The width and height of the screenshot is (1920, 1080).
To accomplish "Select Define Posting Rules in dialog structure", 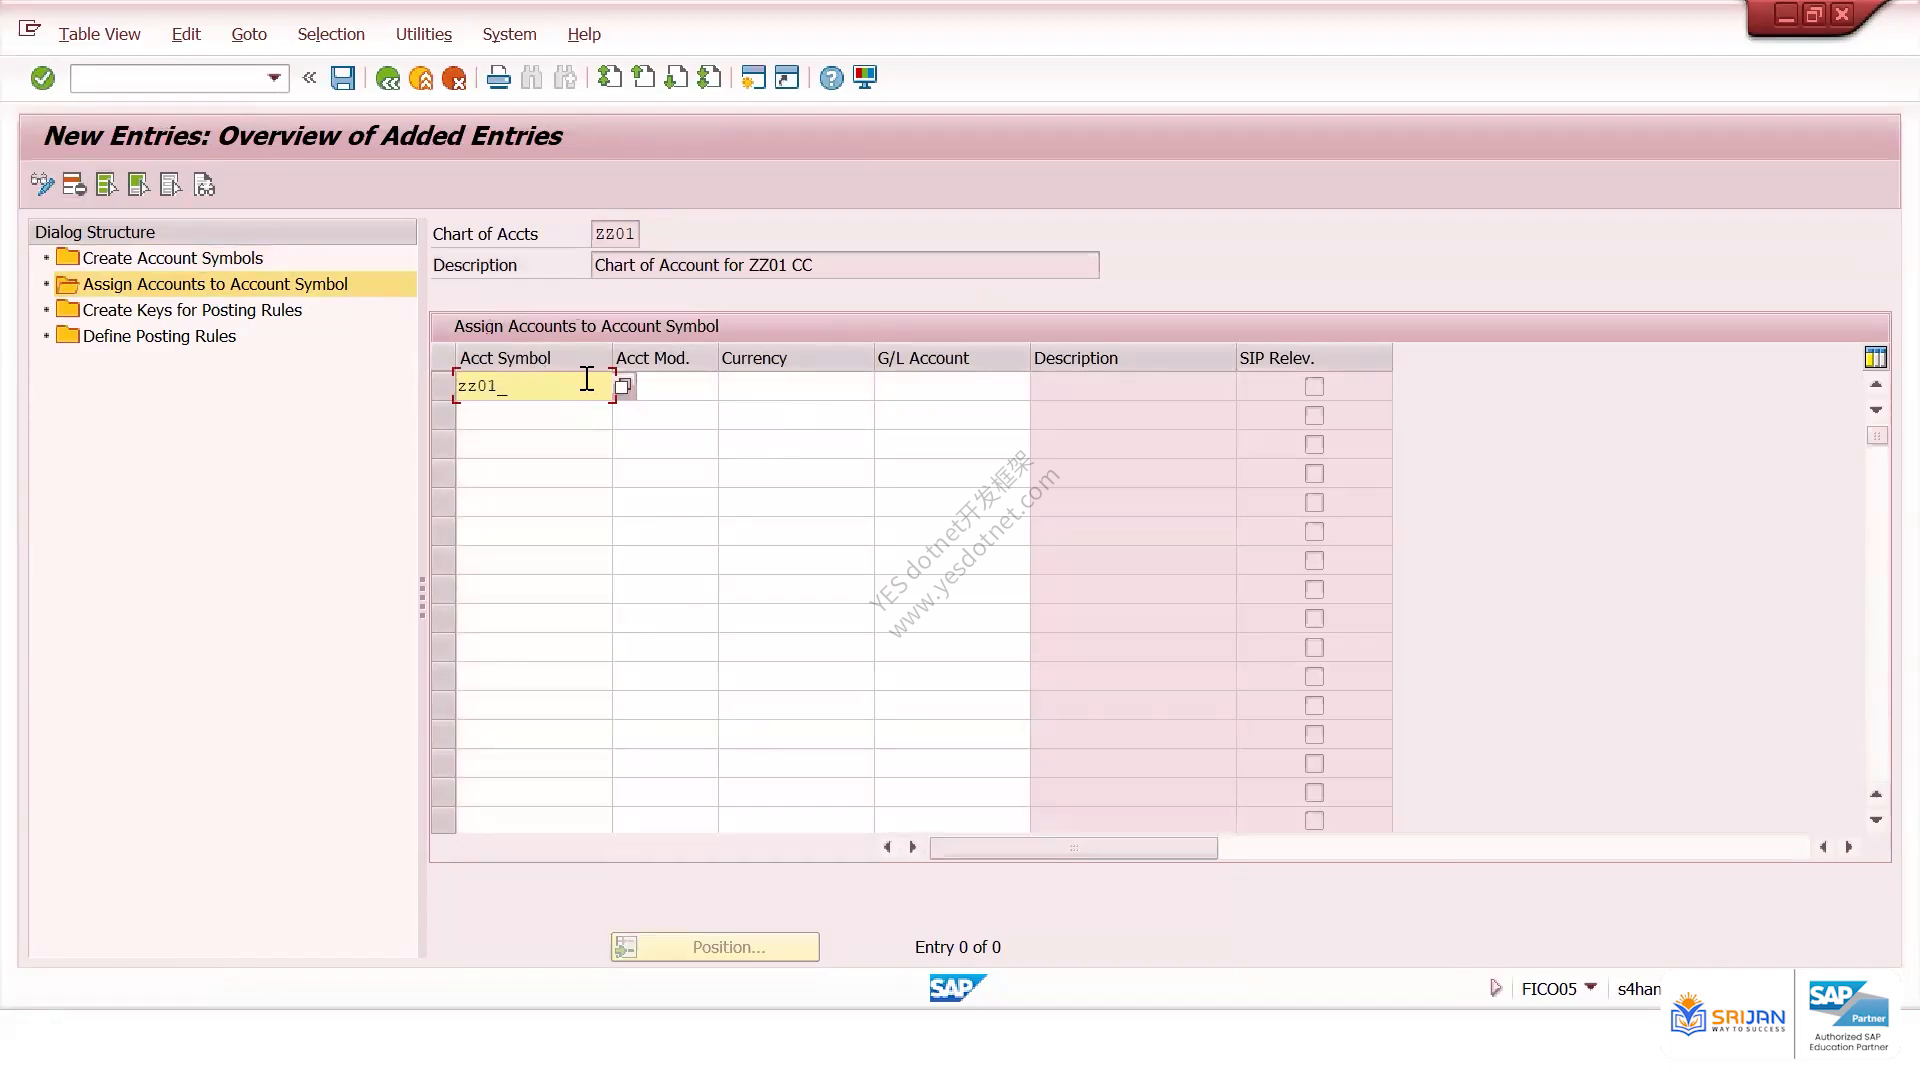I will 159,336.
